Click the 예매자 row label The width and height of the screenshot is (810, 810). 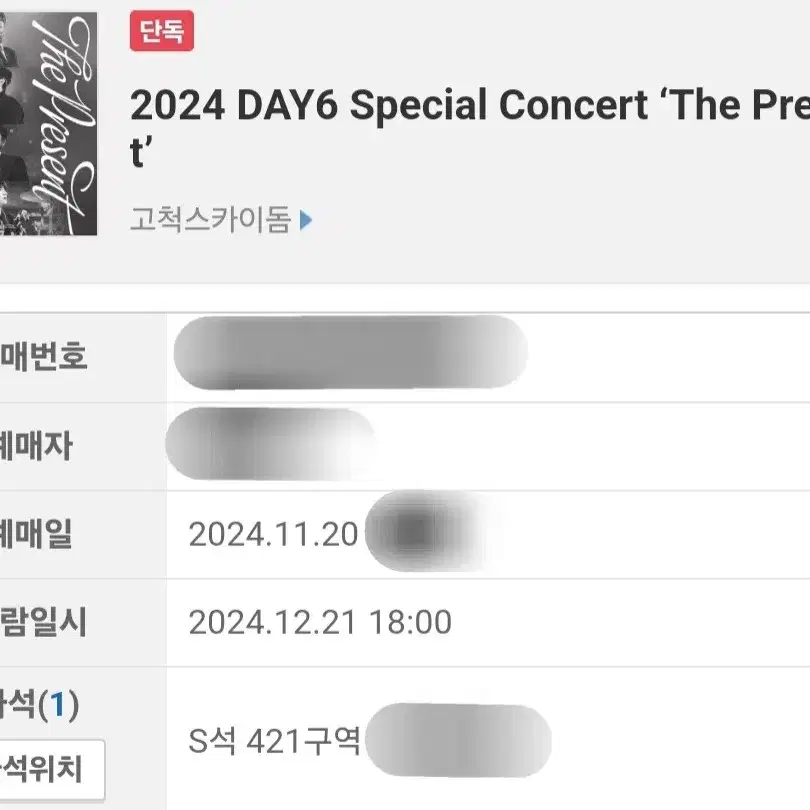tap(36, 446)
